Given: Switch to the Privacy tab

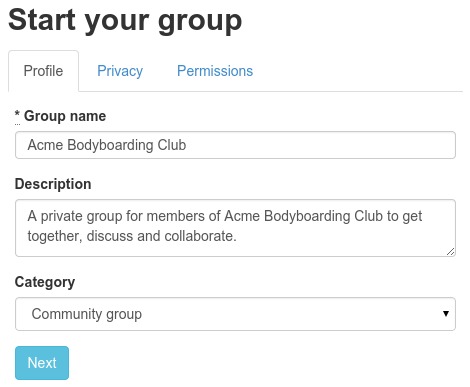Looking at the screenshot, I should [120, 71].
